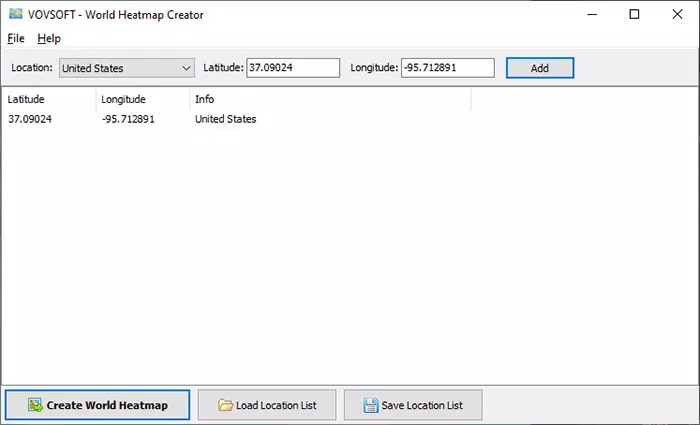The width and height of the screenshot is (700, 425).
Task: Expand the Location dropdown showing United States
Action: tap(127, 68)
